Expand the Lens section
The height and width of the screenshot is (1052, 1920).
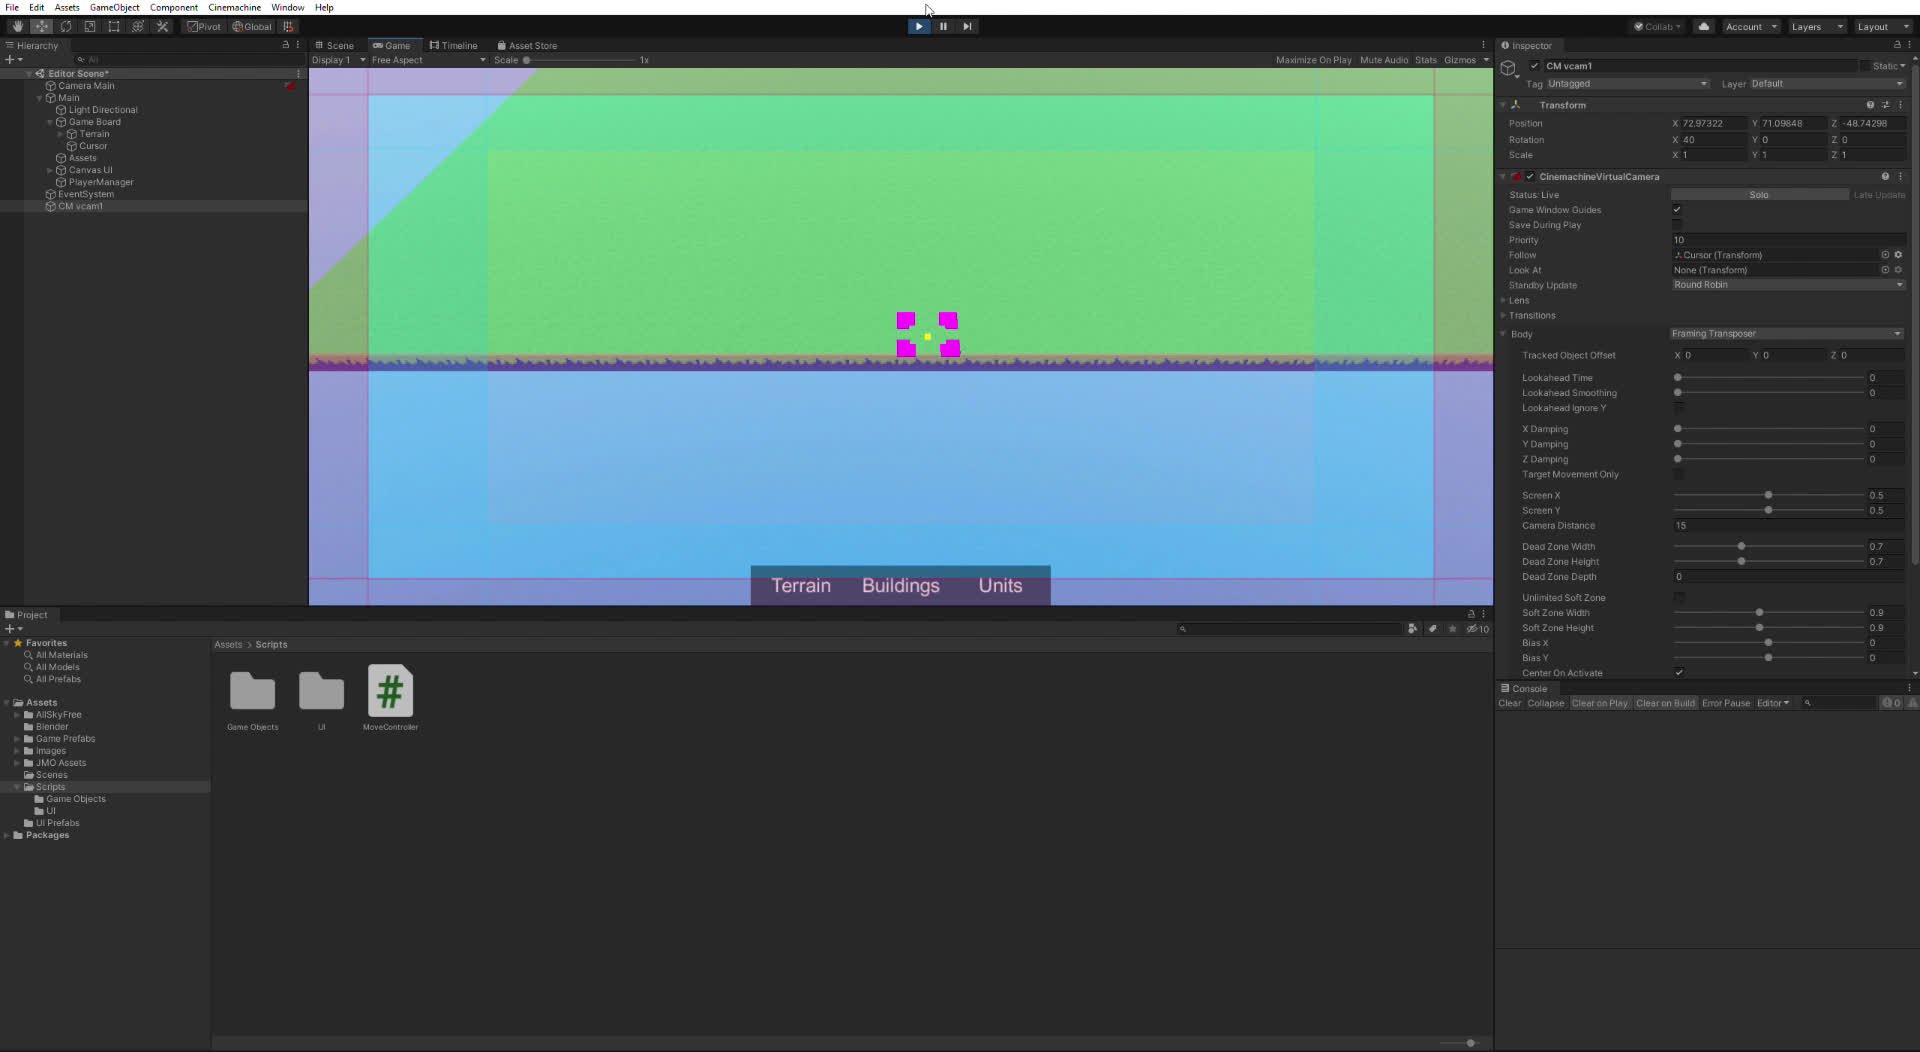point(1518,301)
